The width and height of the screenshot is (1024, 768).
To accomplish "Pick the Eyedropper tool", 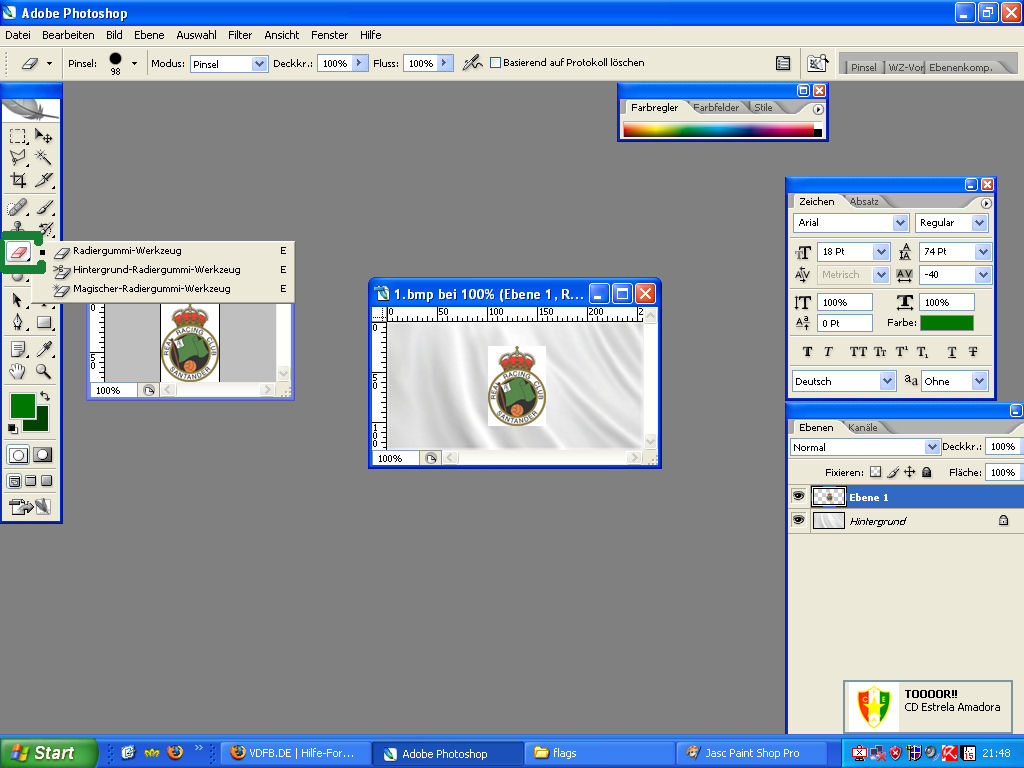I will point(44,349).
